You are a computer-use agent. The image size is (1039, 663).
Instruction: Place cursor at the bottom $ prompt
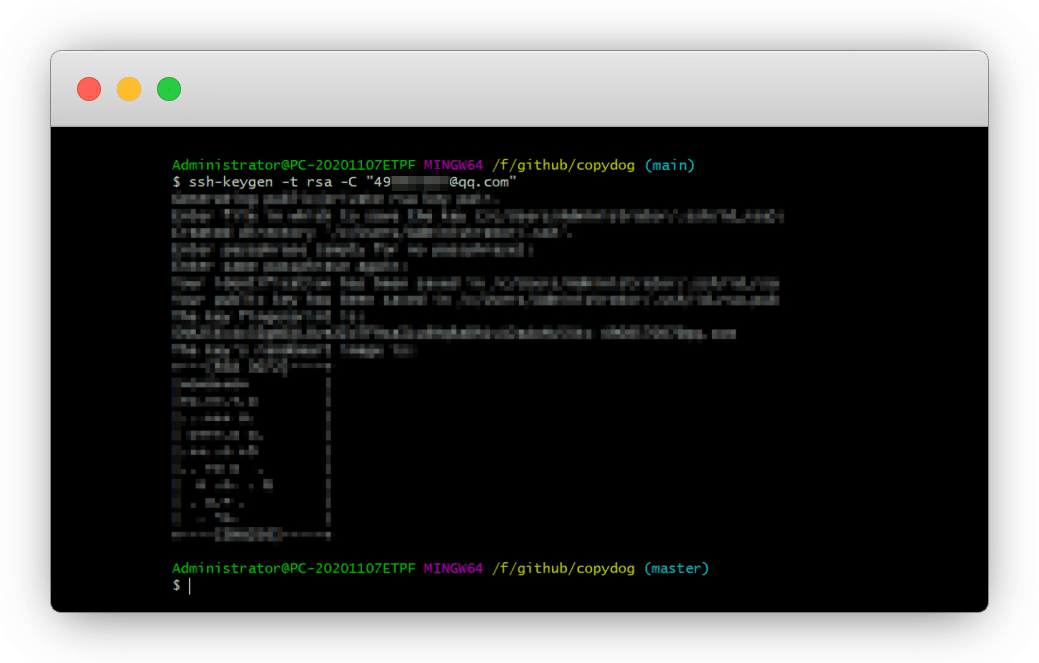click(x=189, y=585)
